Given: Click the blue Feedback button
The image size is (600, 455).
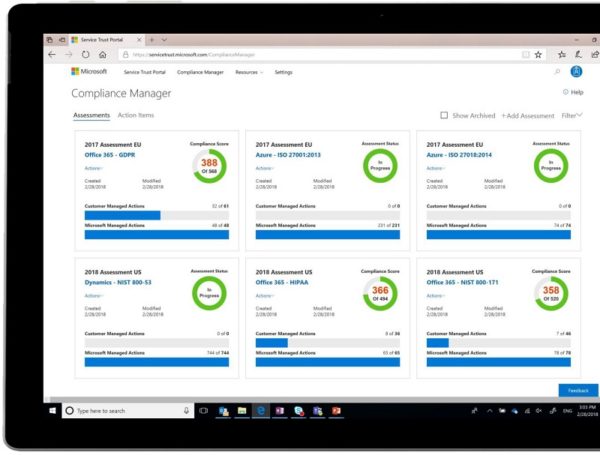Looking at the screenshot, I should (578, 390).
